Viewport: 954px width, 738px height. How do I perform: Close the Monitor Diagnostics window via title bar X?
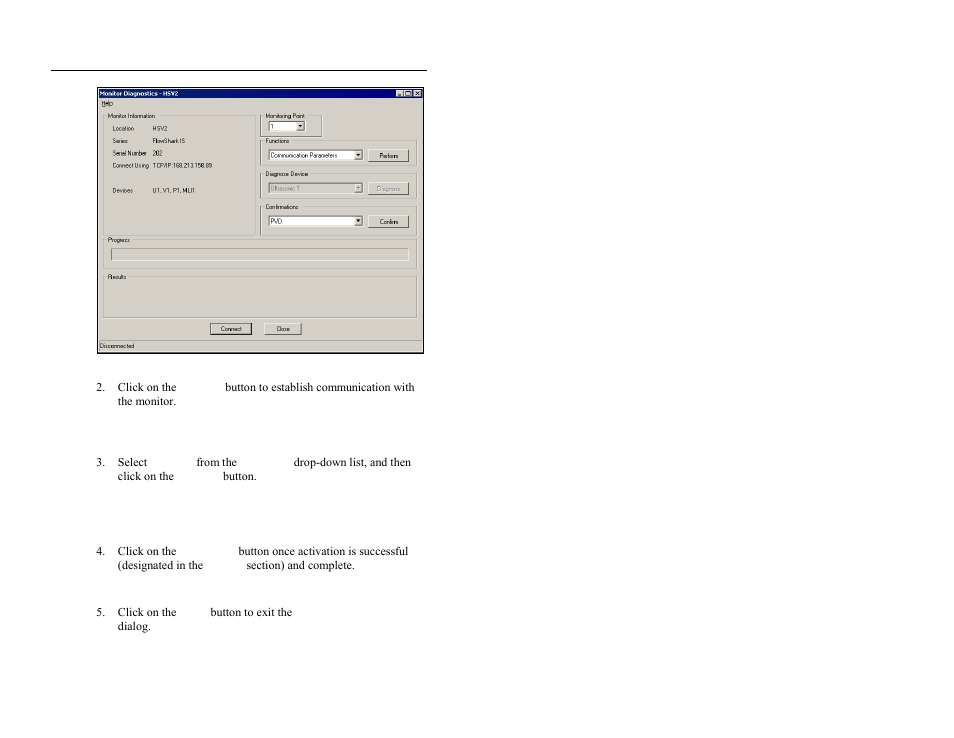click(417, 94)
